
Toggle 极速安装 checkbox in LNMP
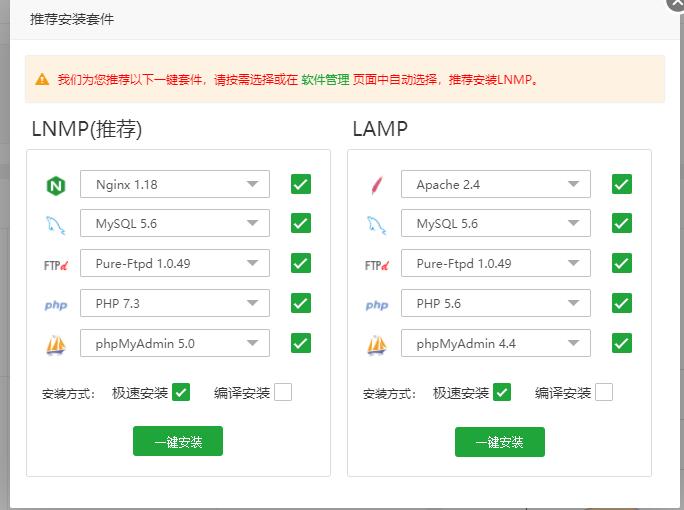[x=181, y=392]
